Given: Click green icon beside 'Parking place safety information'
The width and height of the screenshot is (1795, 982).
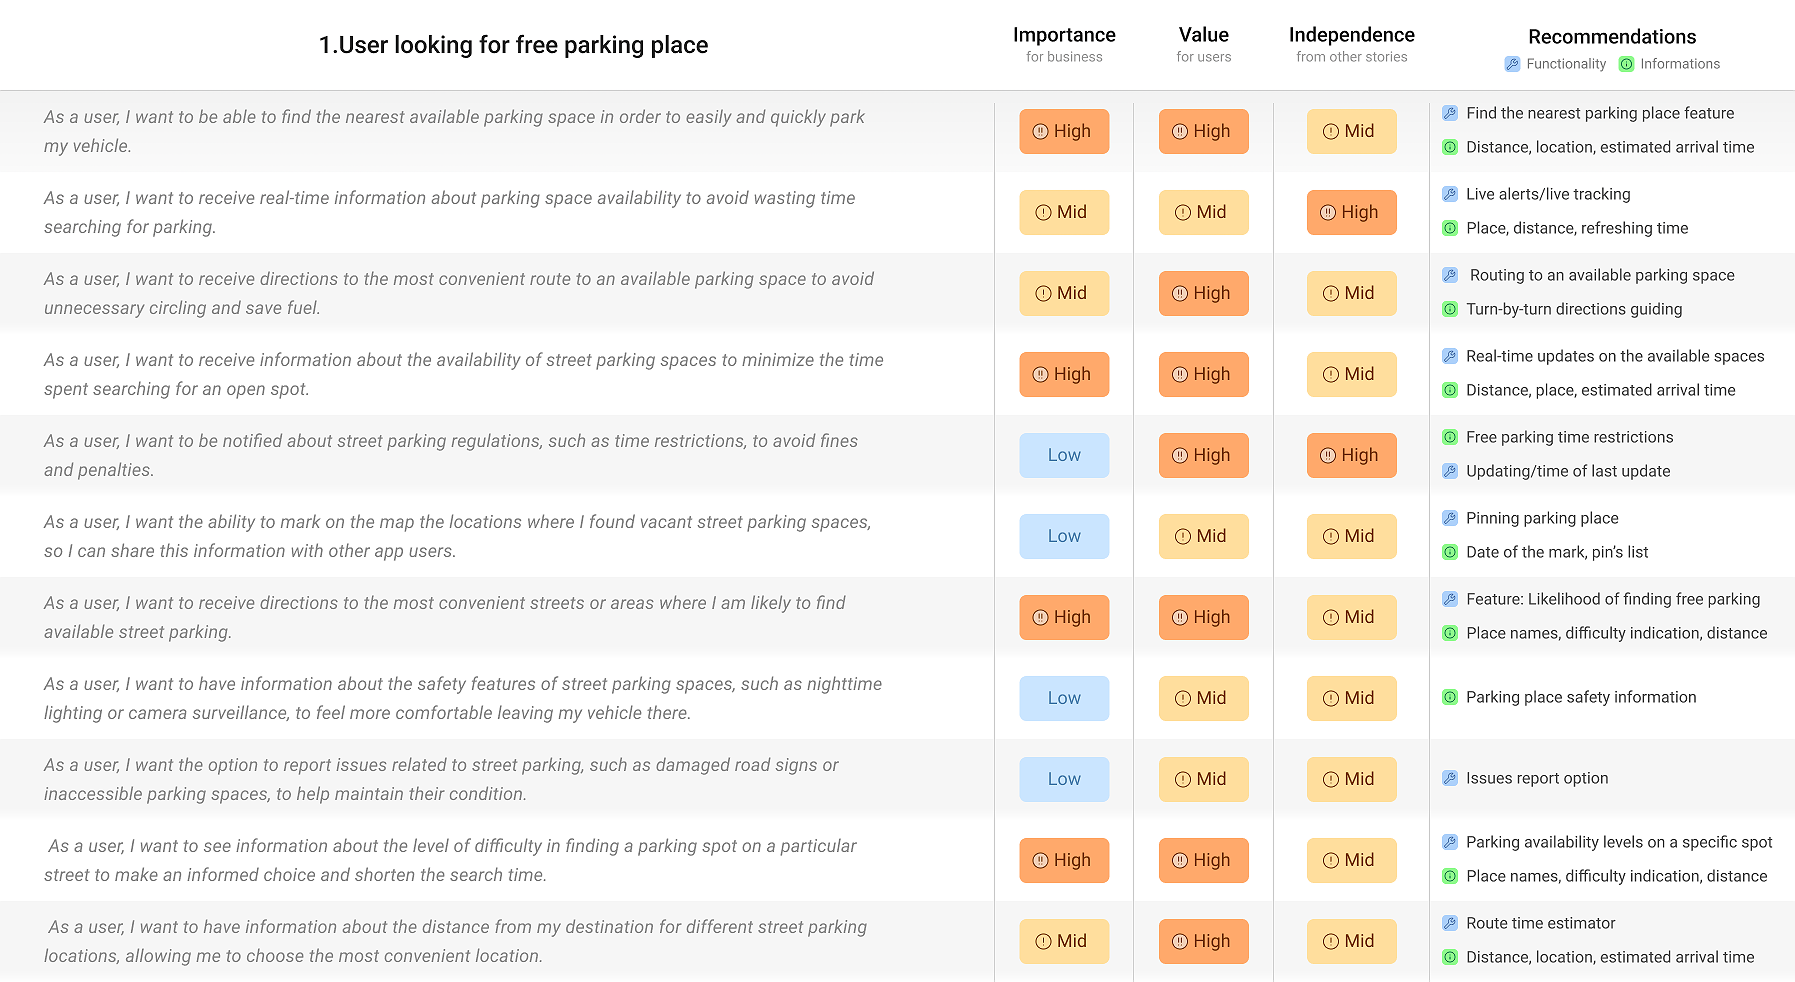Looking at the screenshot, I should pos(1450,697).
